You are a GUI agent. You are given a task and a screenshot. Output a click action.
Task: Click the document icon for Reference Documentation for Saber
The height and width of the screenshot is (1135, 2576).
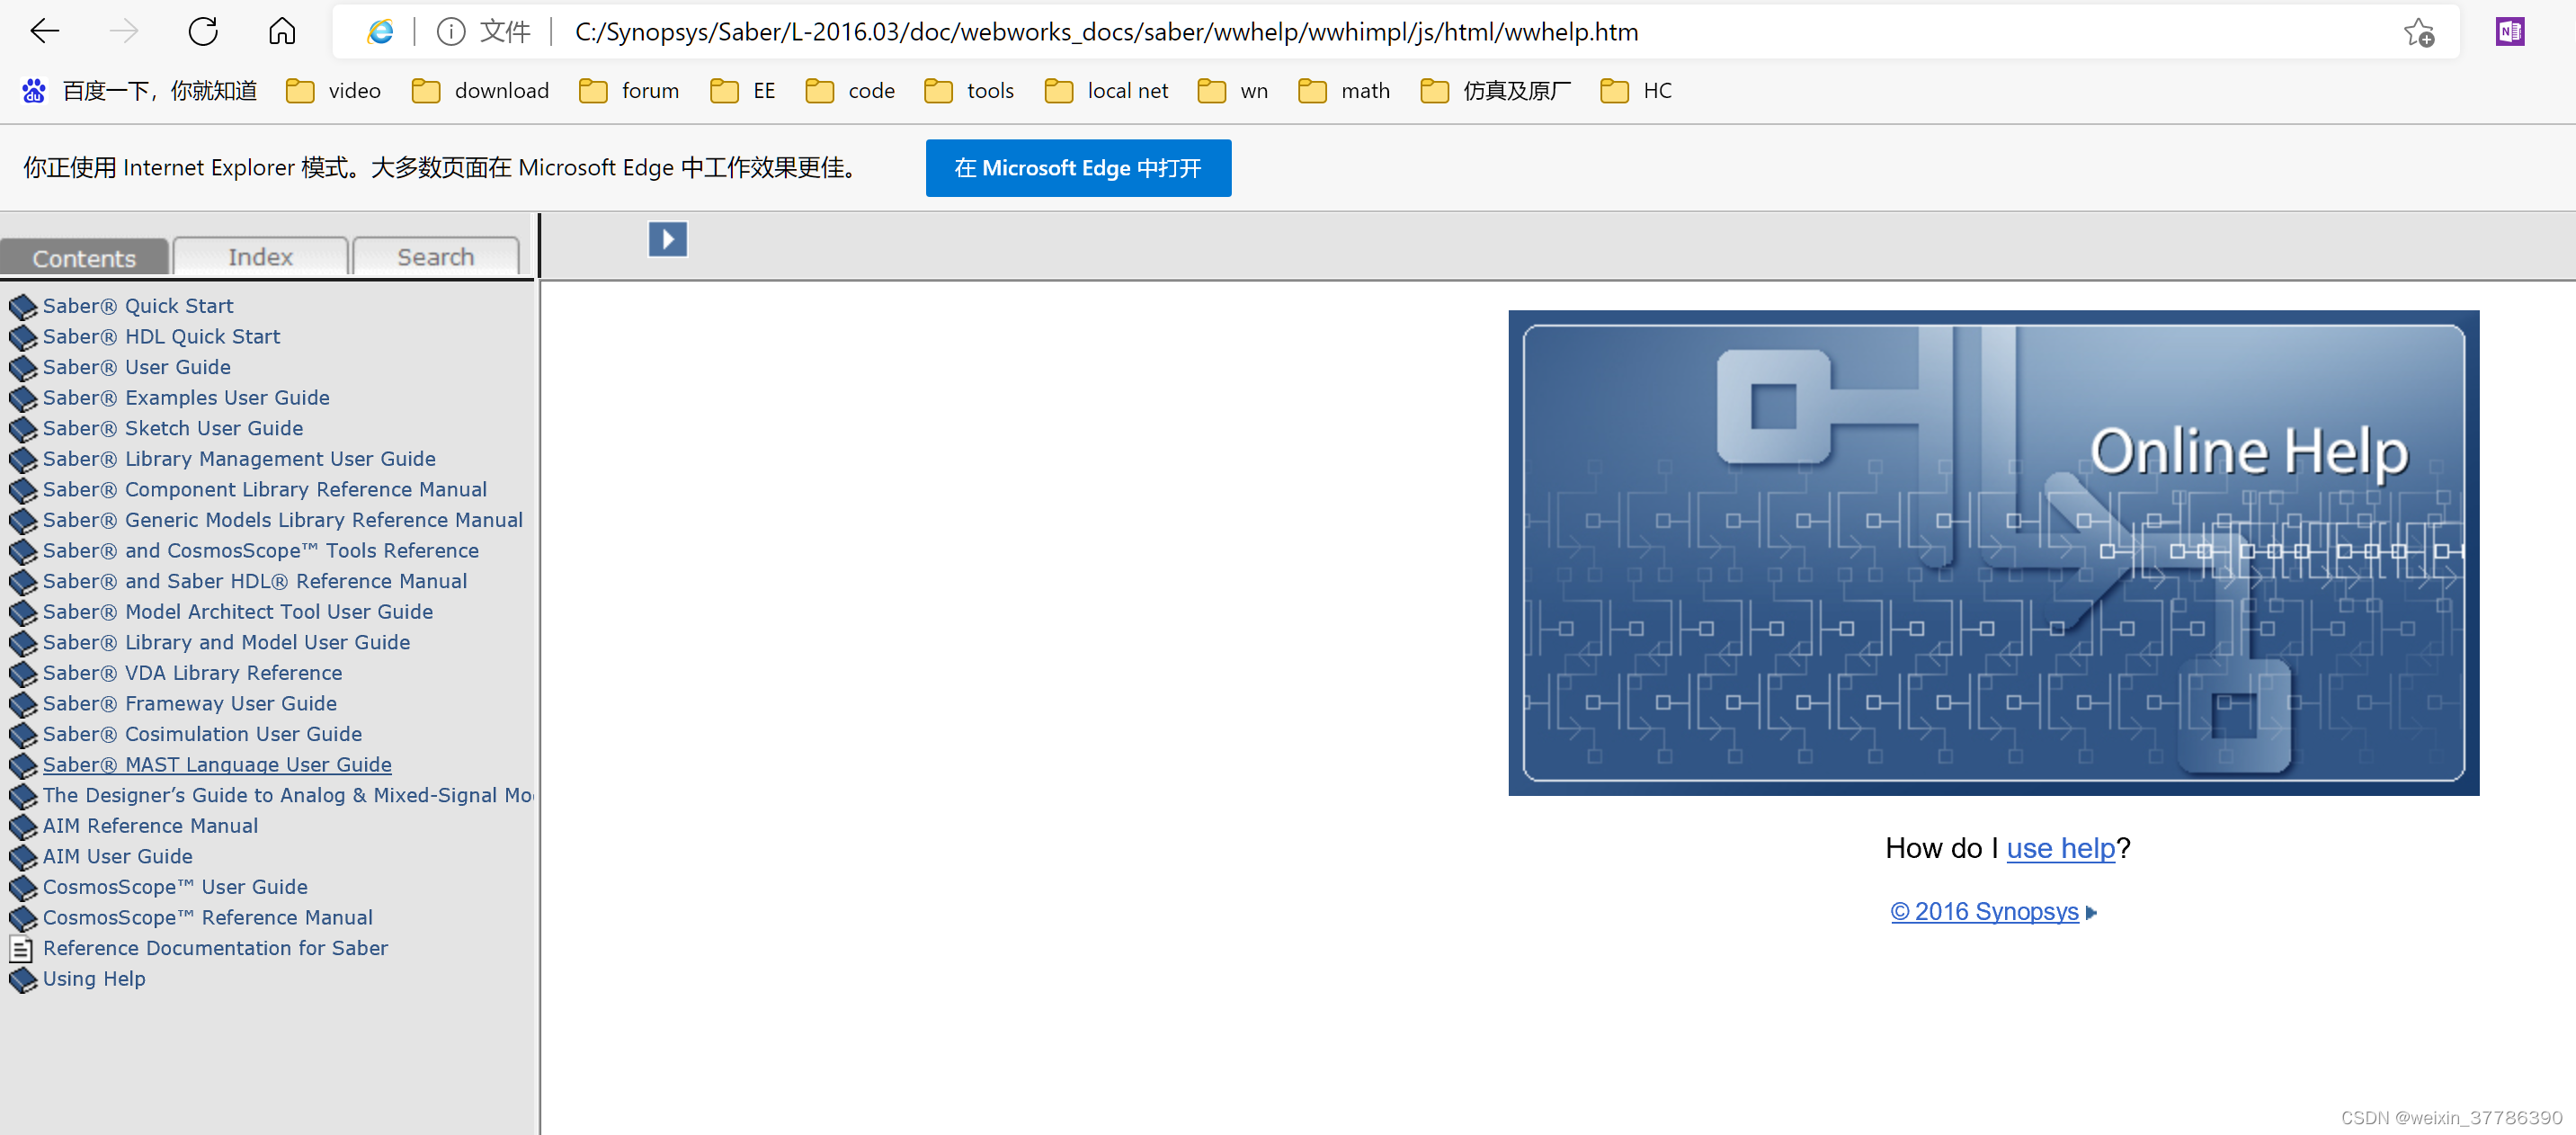(x=21, y=948)
